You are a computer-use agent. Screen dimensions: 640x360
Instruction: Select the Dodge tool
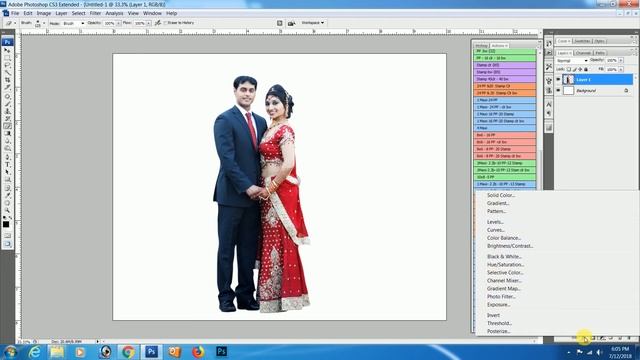pyautogui.click(x=7, y=149)
